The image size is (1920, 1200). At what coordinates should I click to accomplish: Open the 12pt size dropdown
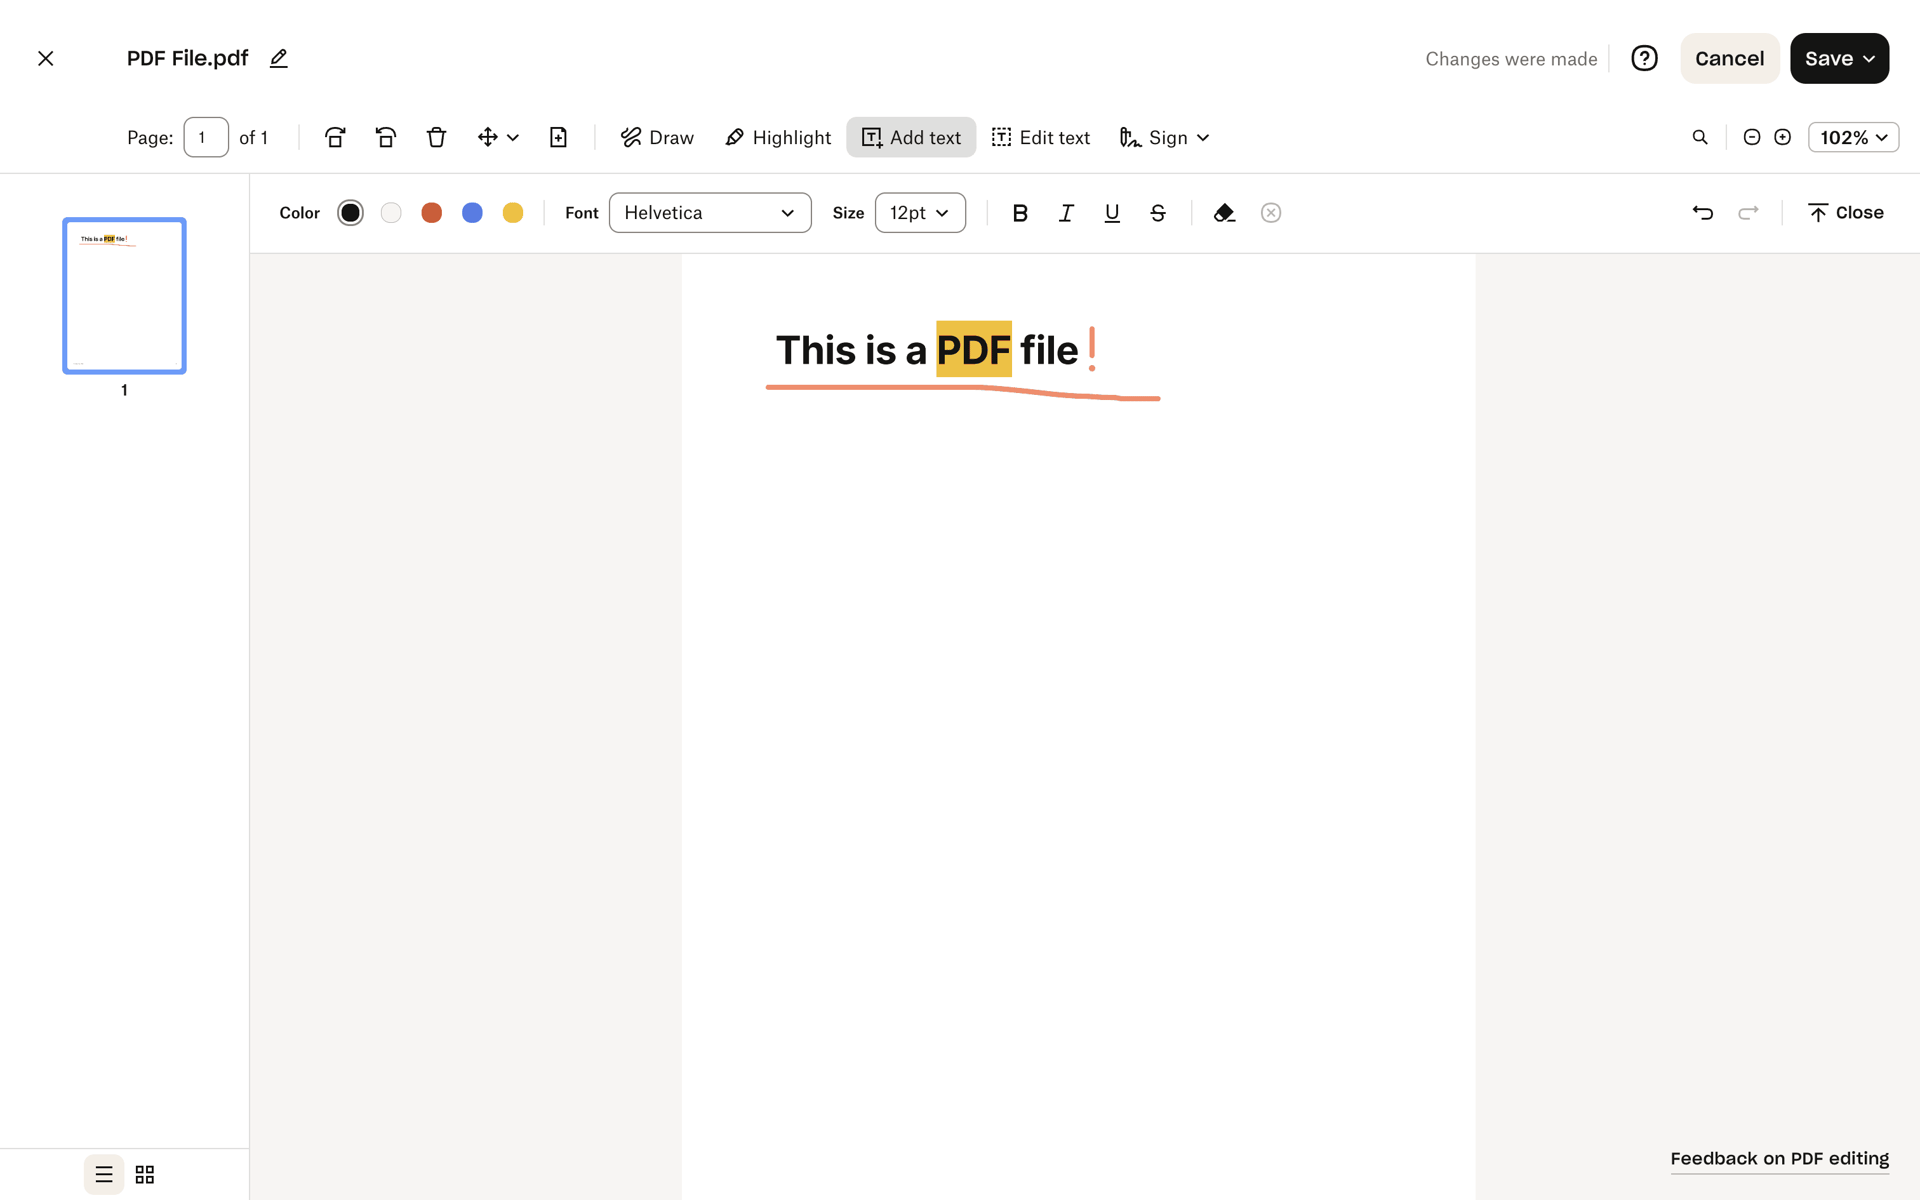coord(920,212)
